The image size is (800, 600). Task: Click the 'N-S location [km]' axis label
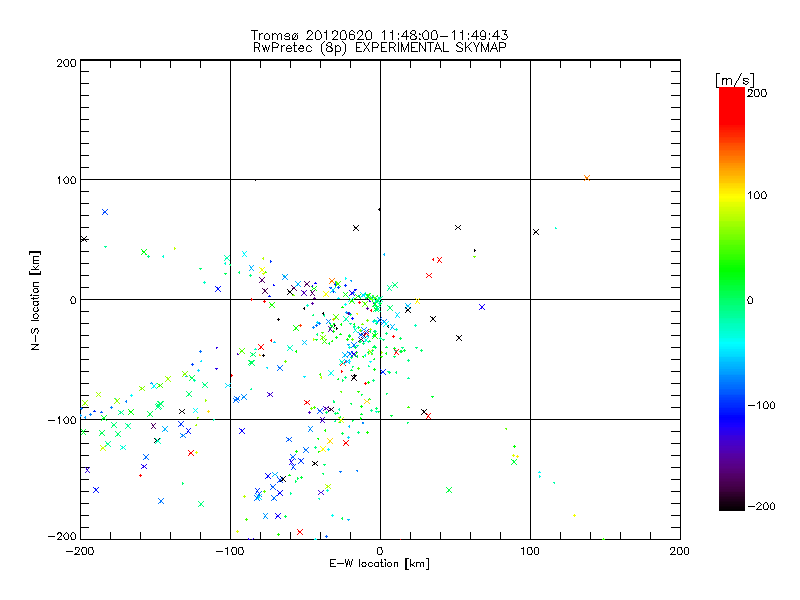(35, 301)
